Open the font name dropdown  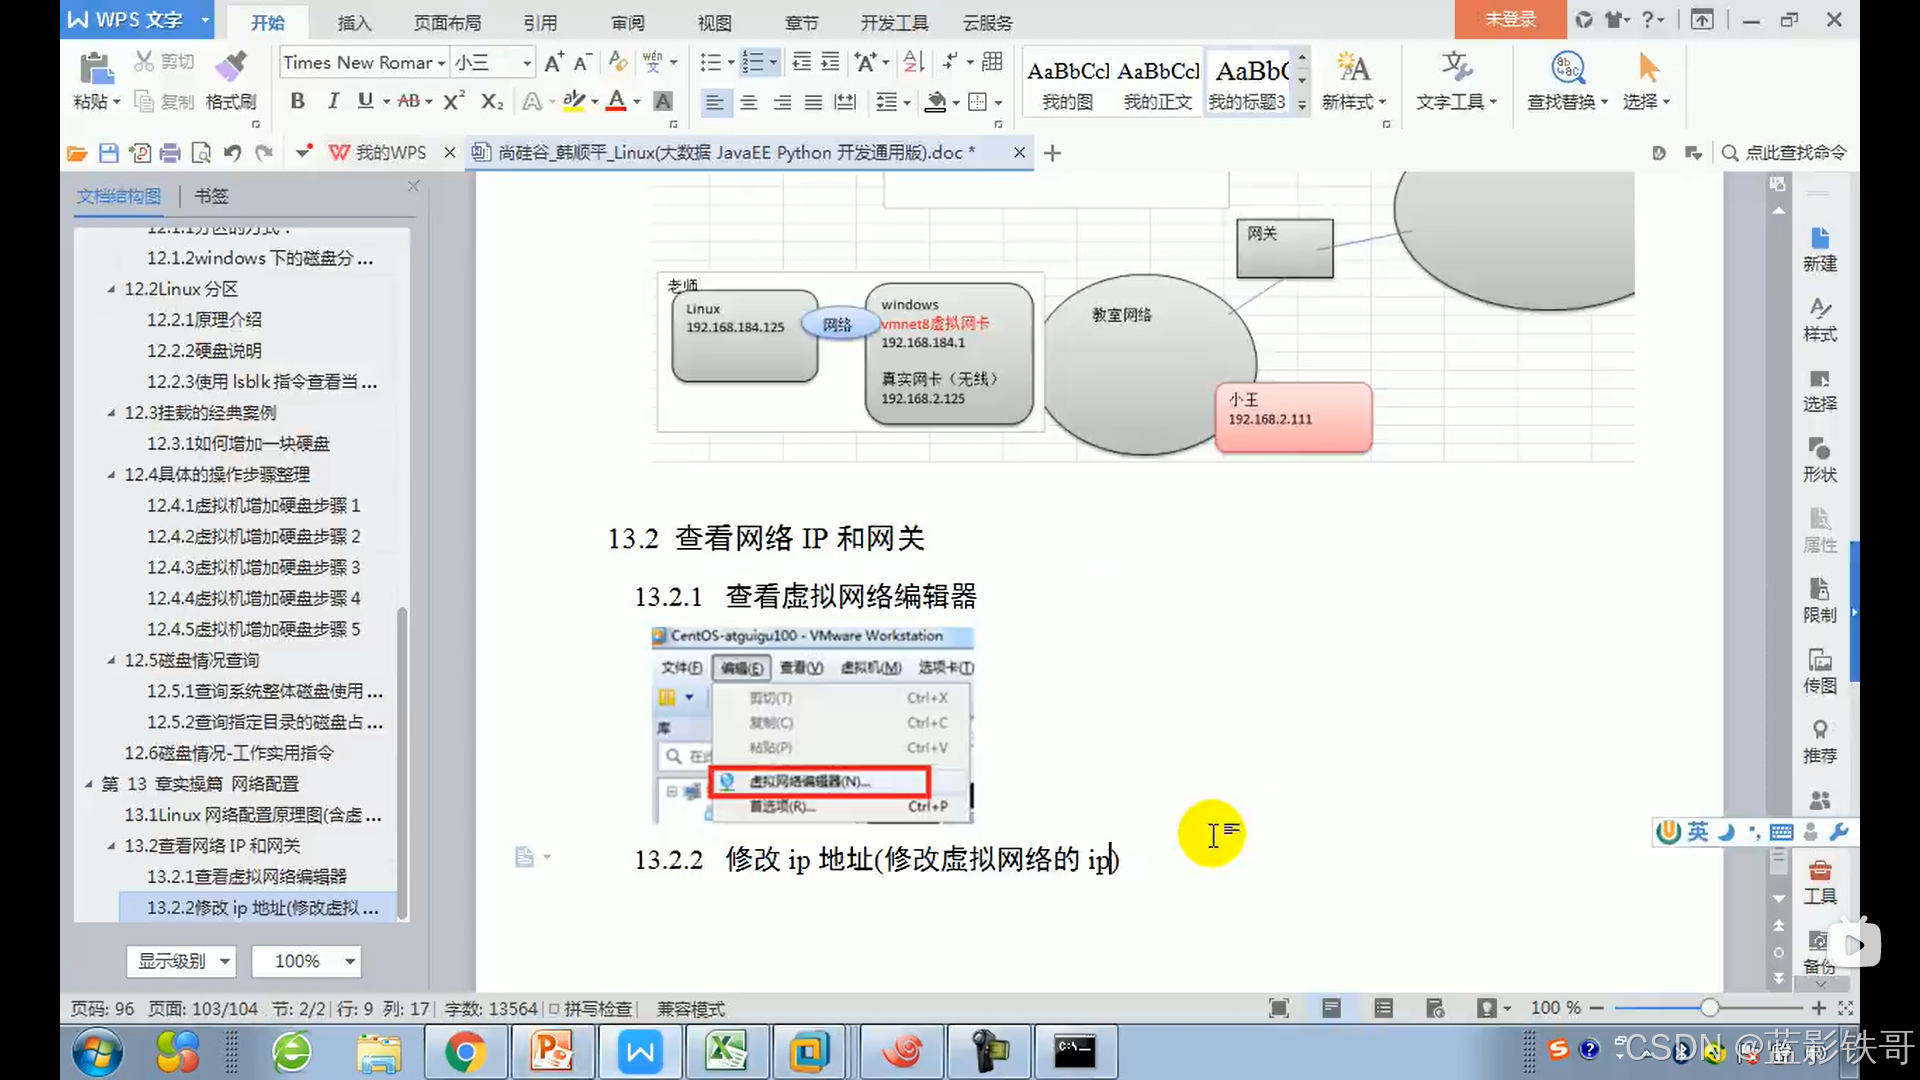(x=441, y=63)
